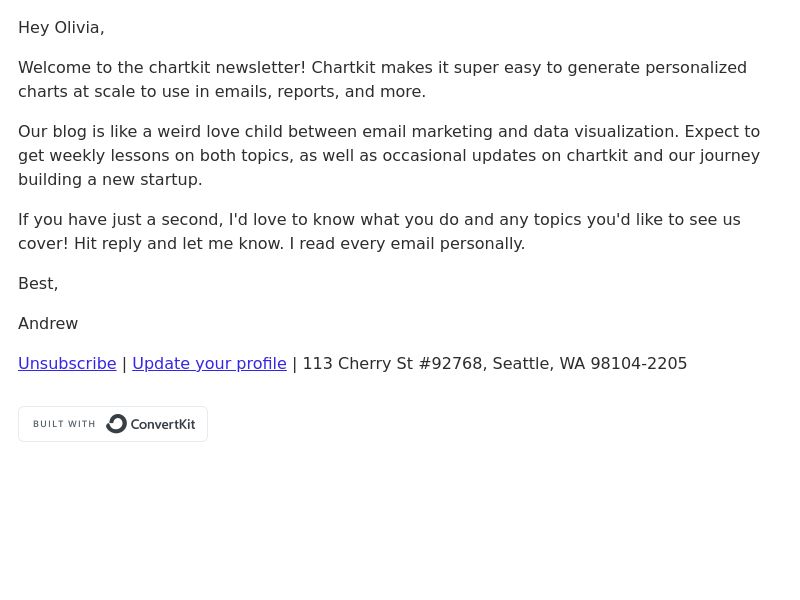Open the Update your profile link

(209, 363)
